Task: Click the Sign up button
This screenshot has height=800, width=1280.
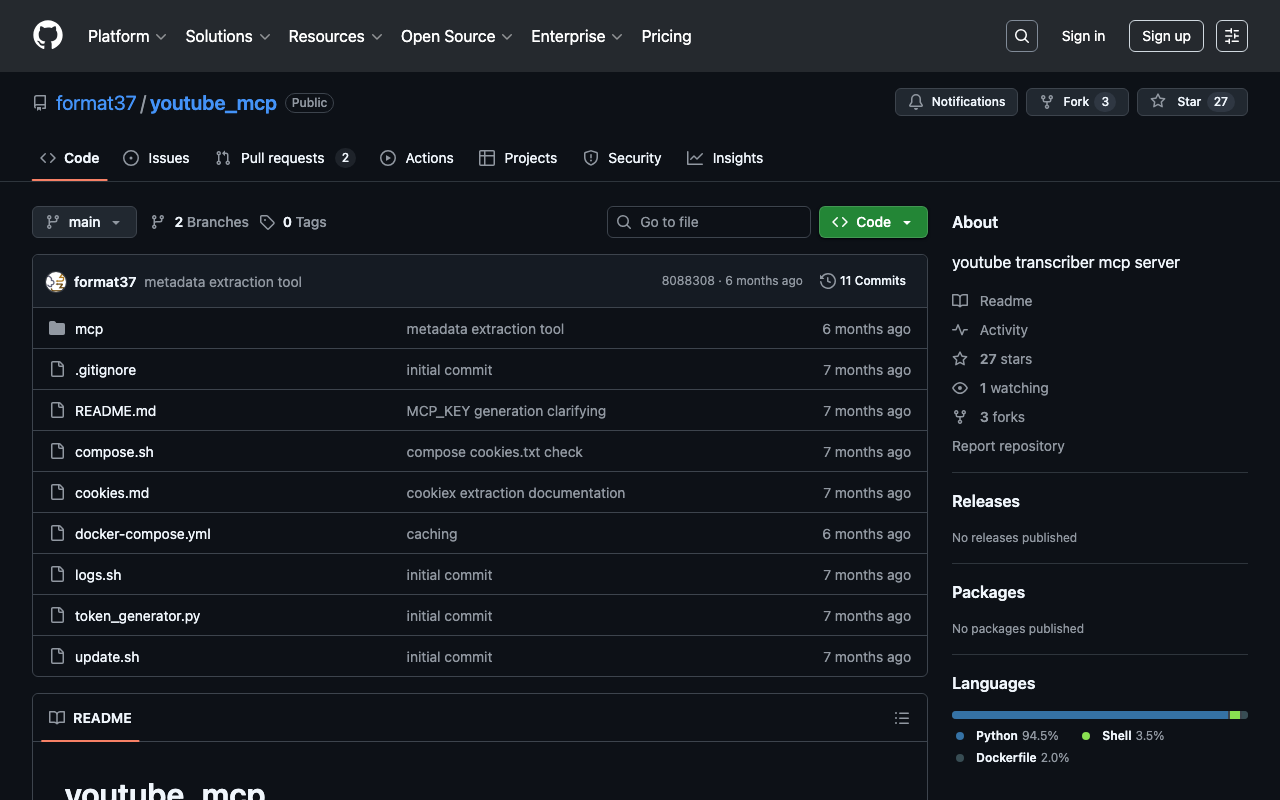Action: [x=1165, y=36]
